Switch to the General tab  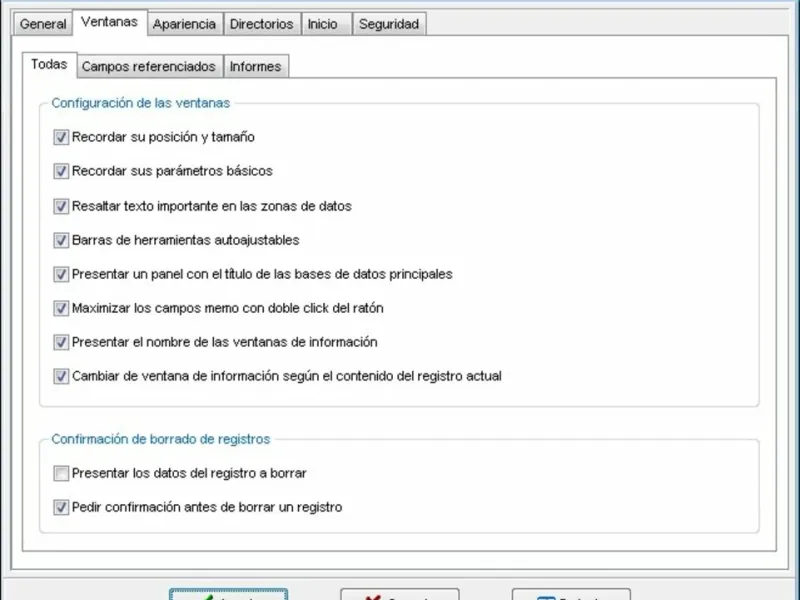click(x=43, y=24)
